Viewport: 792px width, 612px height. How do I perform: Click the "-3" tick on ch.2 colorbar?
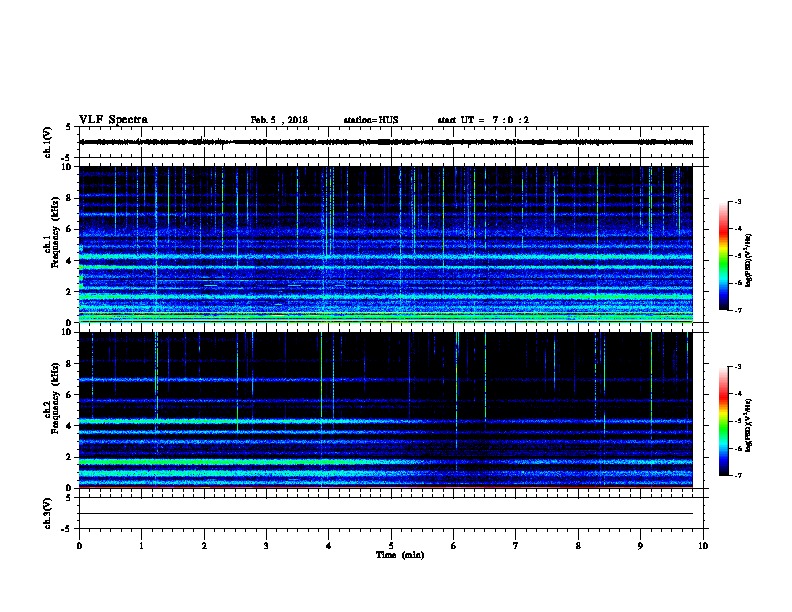click(x=737, y=367)
